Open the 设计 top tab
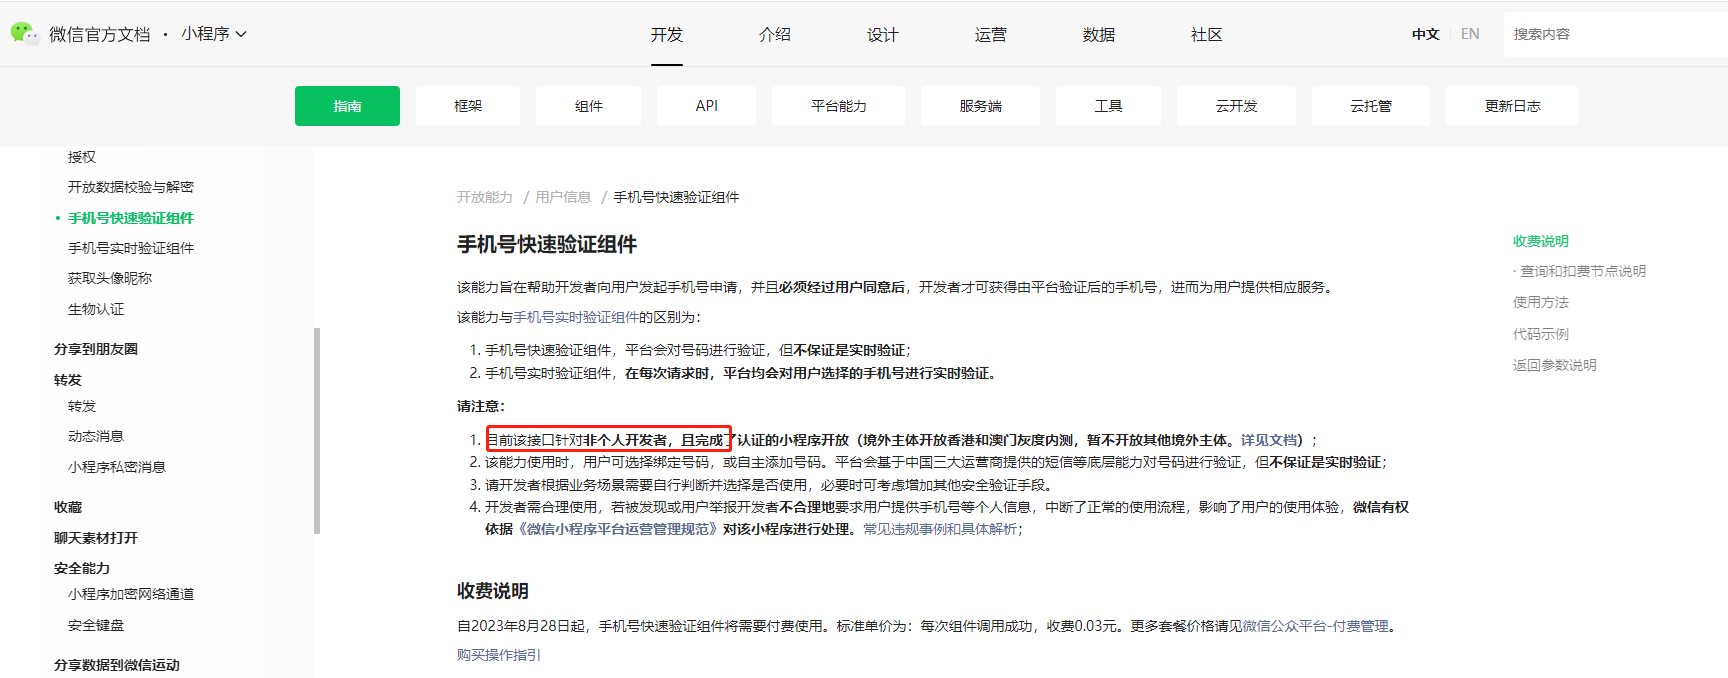Screen dimensions: 1728x678 point(883,34)
